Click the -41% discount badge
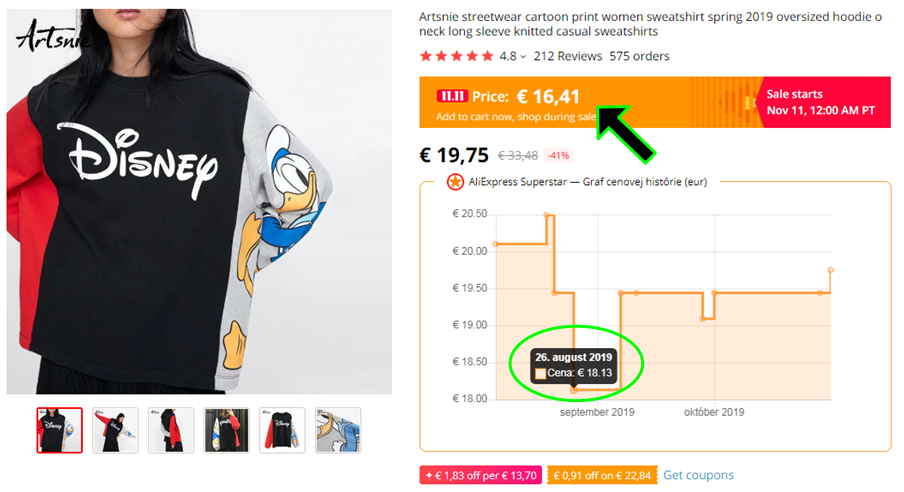Viewport: 904px width, 492px height. pyautogui.click(x=558, y=155)
